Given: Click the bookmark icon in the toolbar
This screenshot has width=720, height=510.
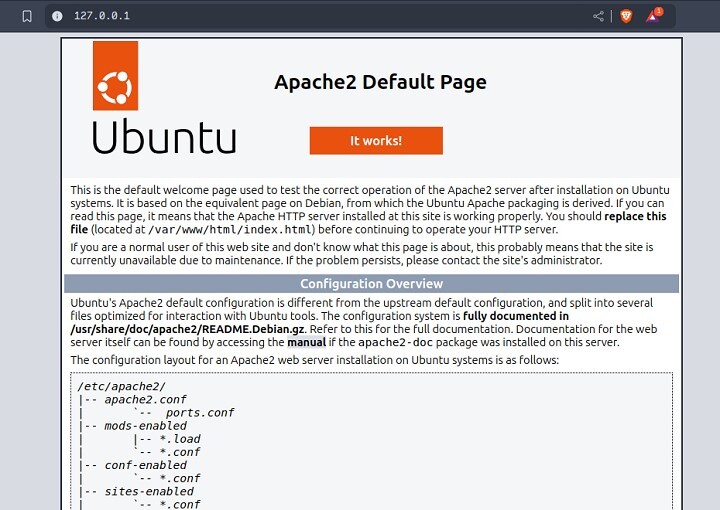Looking at the screenshot, I should (x=27, y=16).
